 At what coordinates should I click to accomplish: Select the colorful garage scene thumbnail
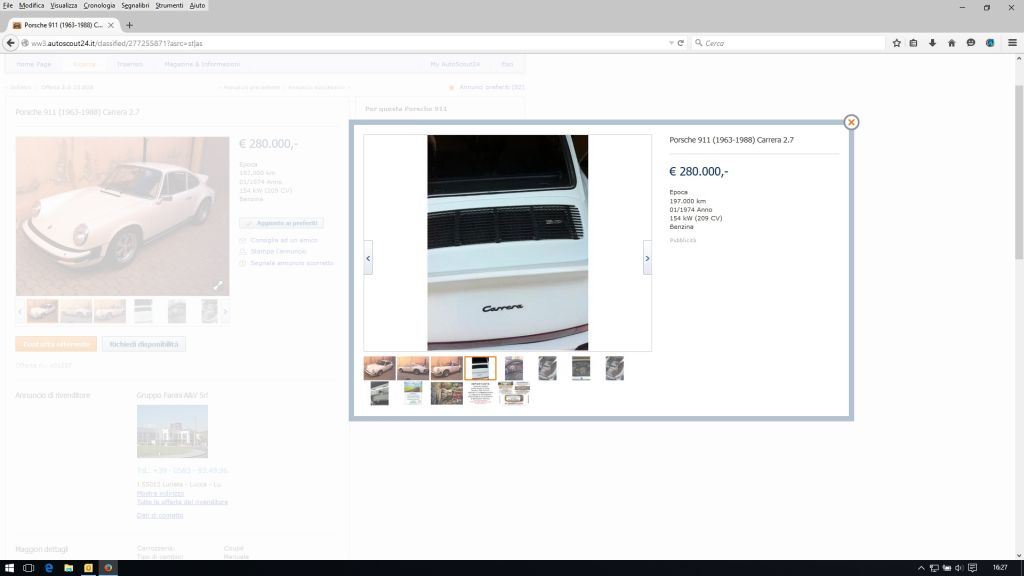(447, 393)
